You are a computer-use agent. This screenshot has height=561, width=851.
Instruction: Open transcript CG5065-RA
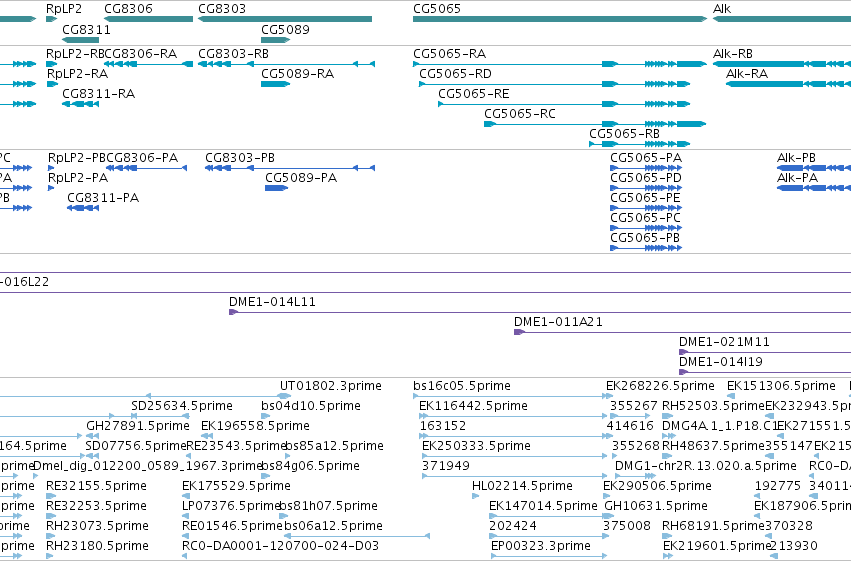pos(560,64)
